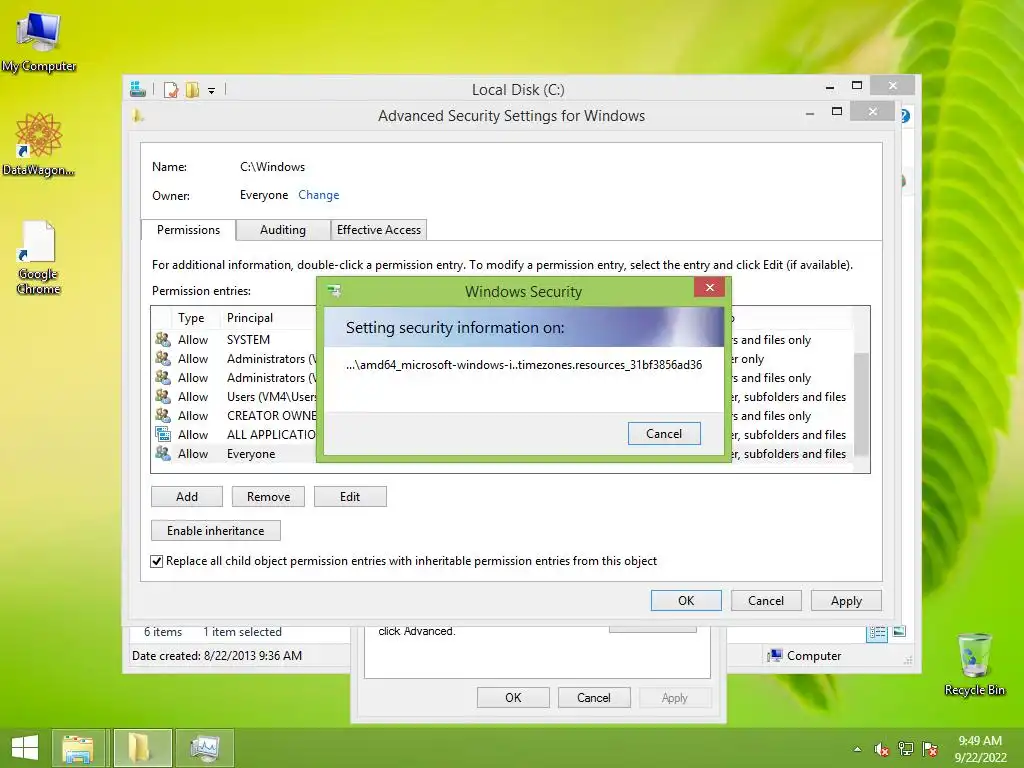Show hidden tray icons arrow
This screenshot has width=1024, height=768.
857,749
